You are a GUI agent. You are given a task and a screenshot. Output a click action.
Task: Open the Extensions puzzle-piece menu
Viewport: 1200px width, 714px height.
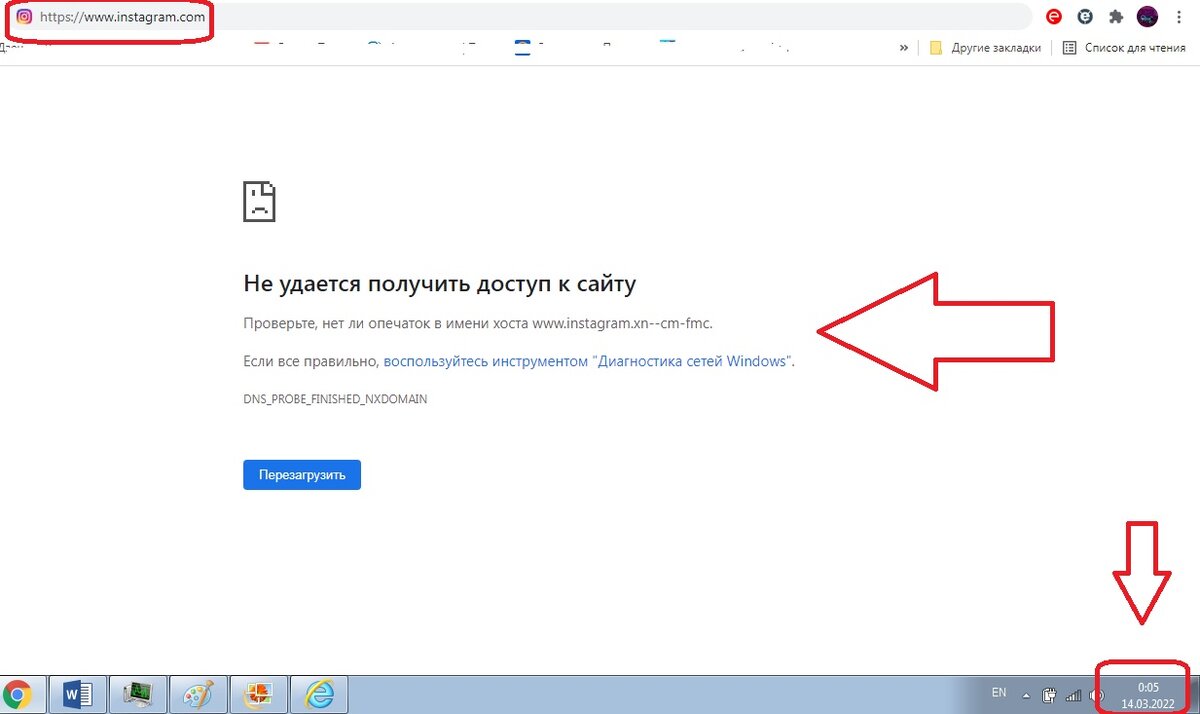pyautogui.click(x=1116, y=17)
